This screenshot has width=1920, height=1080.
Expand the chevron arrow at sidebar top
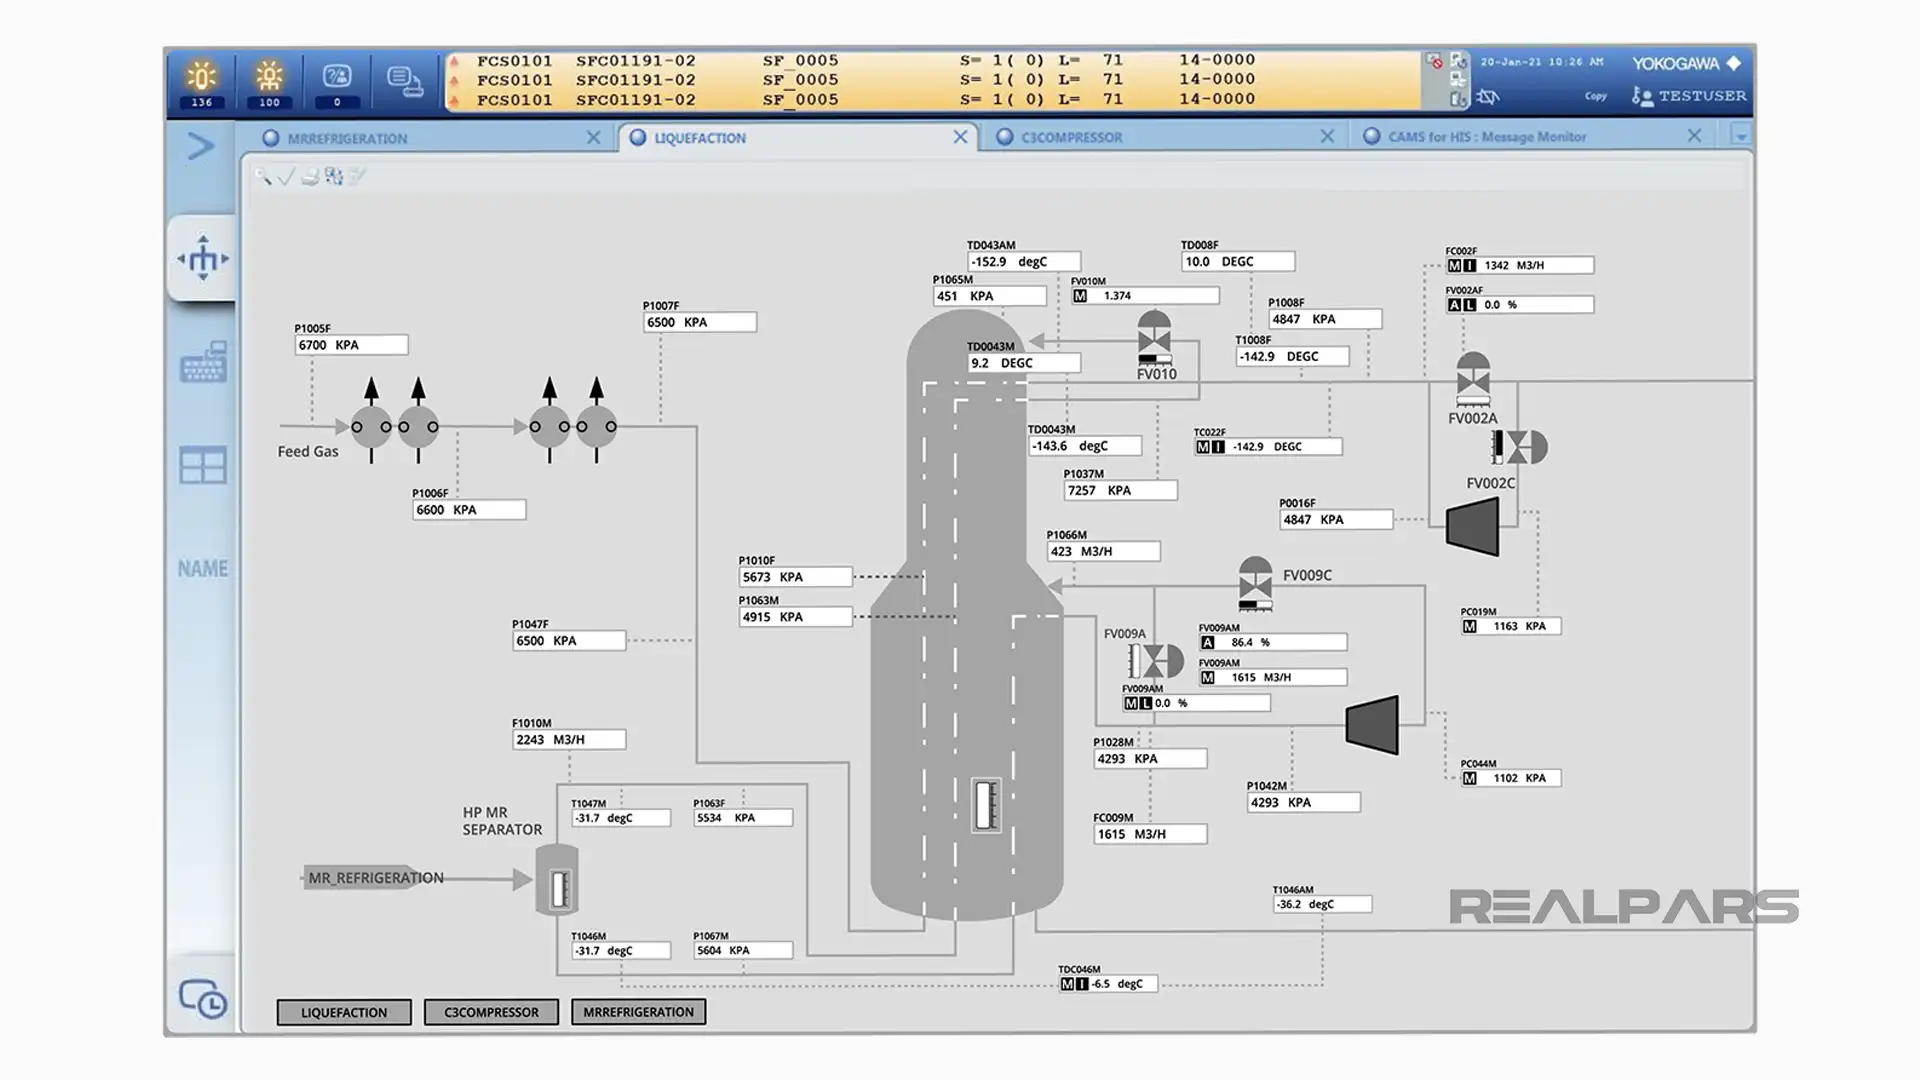[x=200, y=146]
